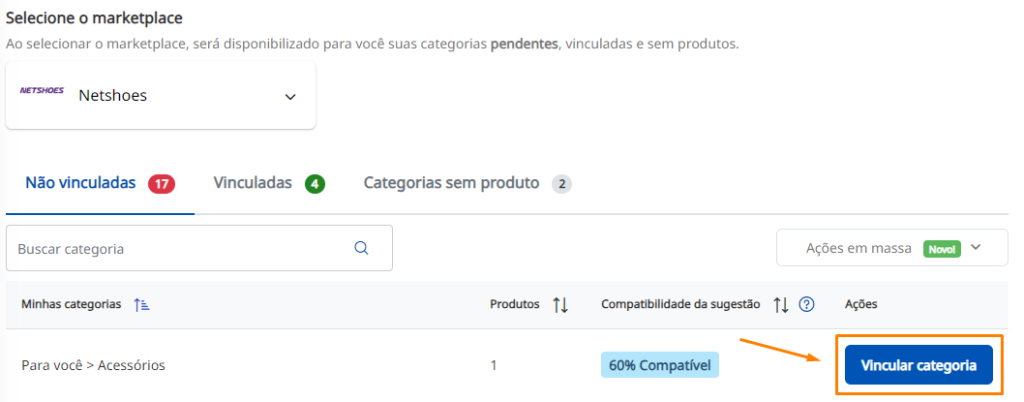Click the sort arrows next to Produtos
The image size is (1024, 402).
coord(560,305)
